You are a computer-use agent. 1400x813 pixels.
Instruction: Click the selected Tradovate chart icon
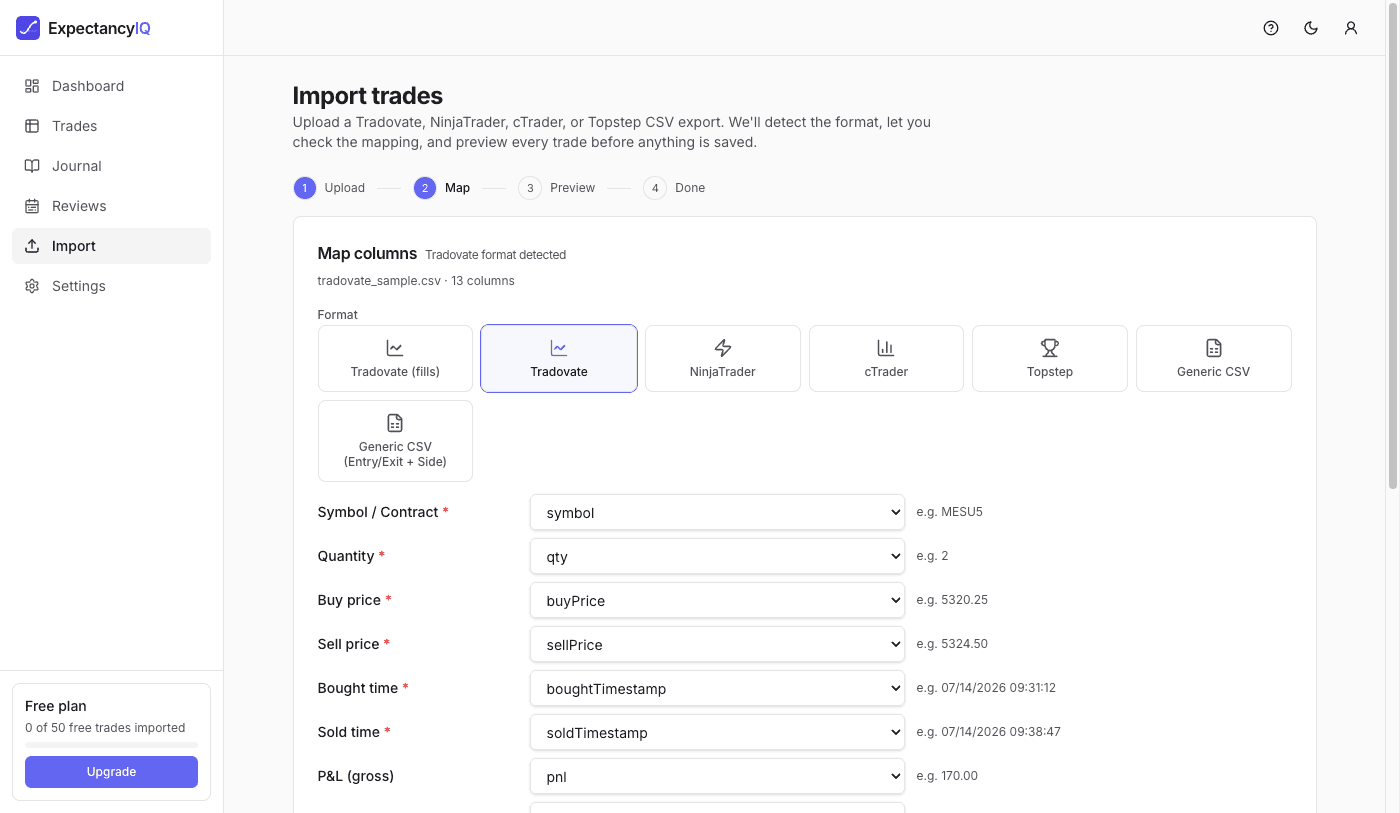[x=559, y=348]
